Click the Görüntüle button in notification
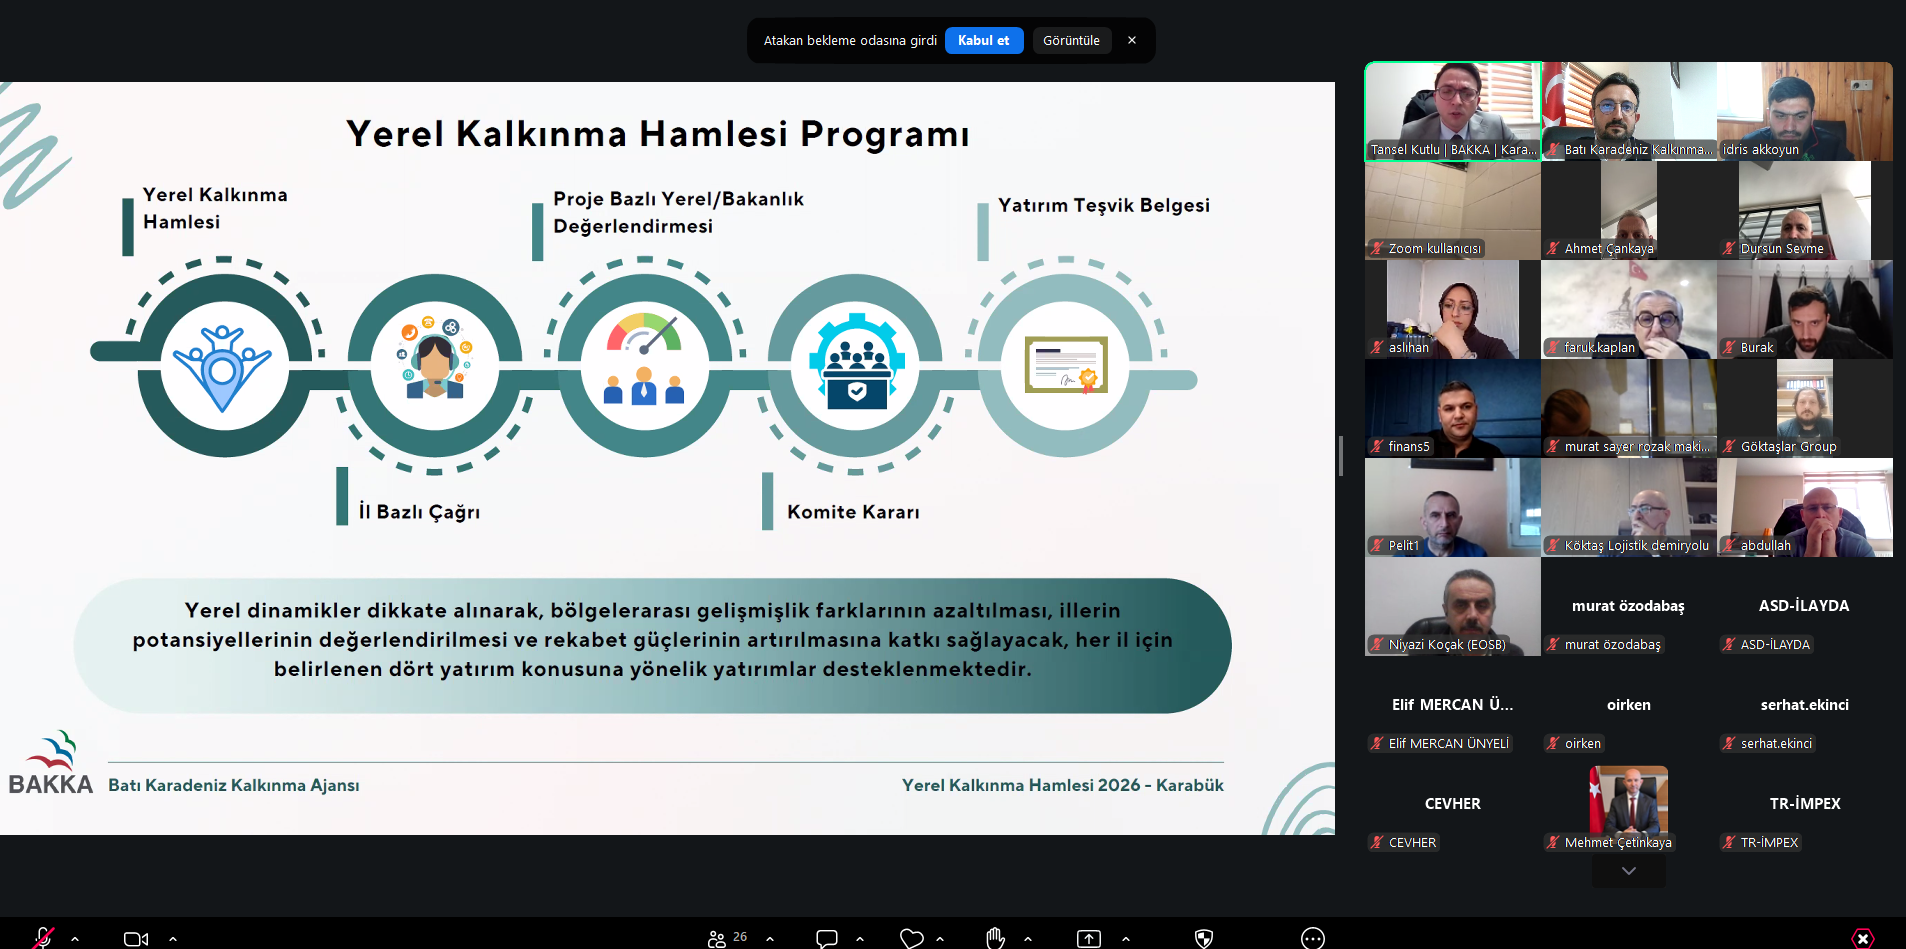 [x=1071, y=41]
